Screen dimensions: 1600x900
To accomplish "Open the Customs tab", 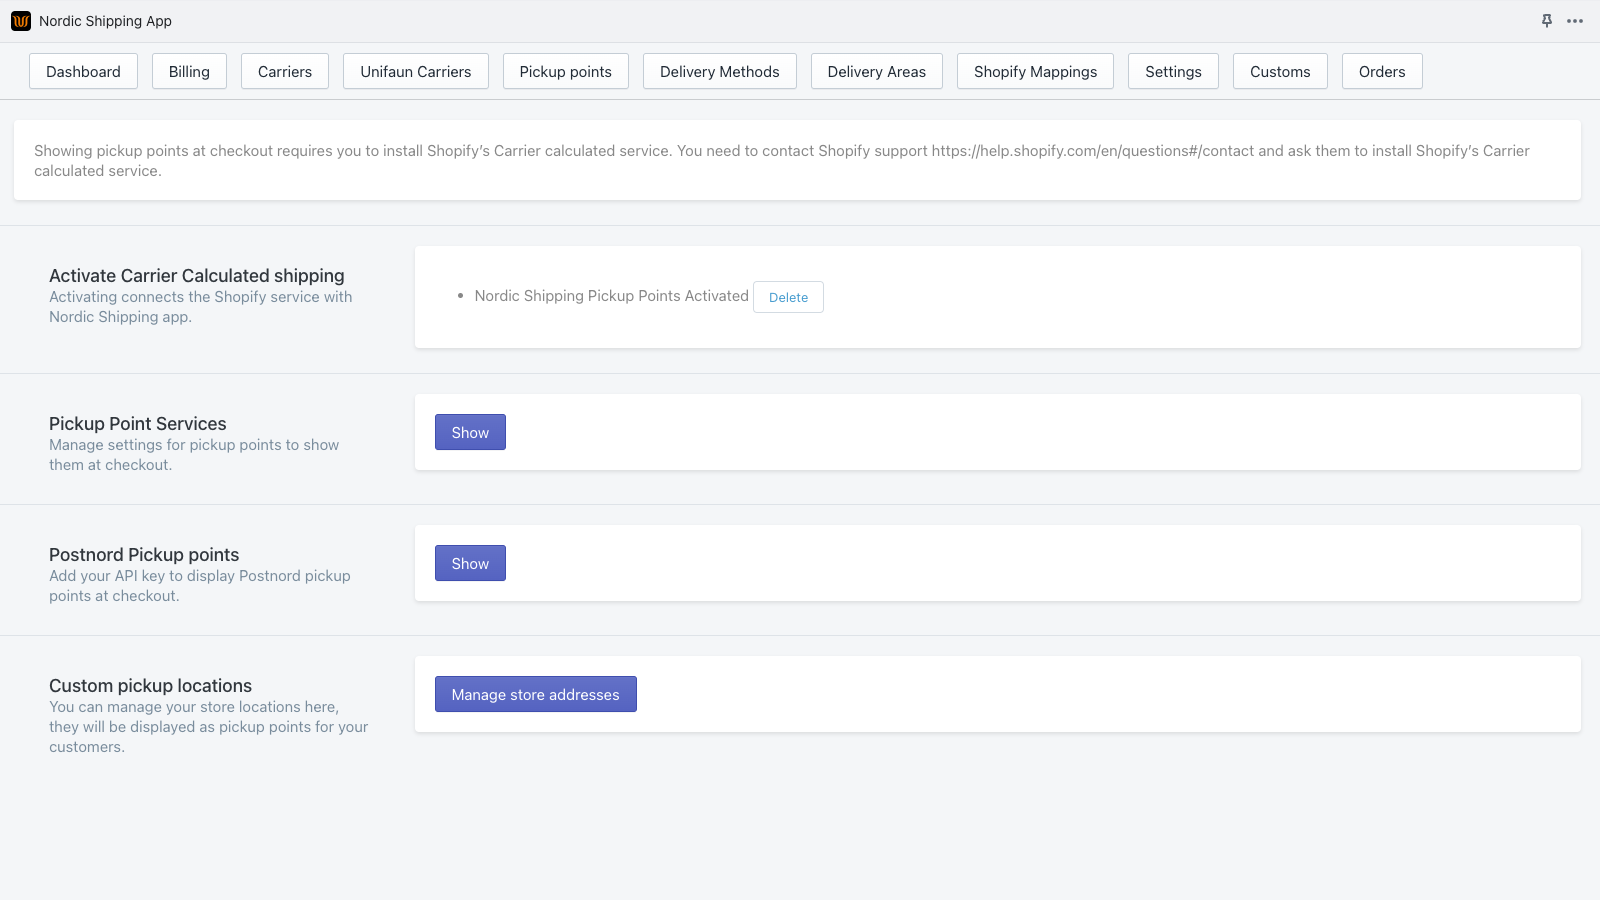I will click(1280, 71).
